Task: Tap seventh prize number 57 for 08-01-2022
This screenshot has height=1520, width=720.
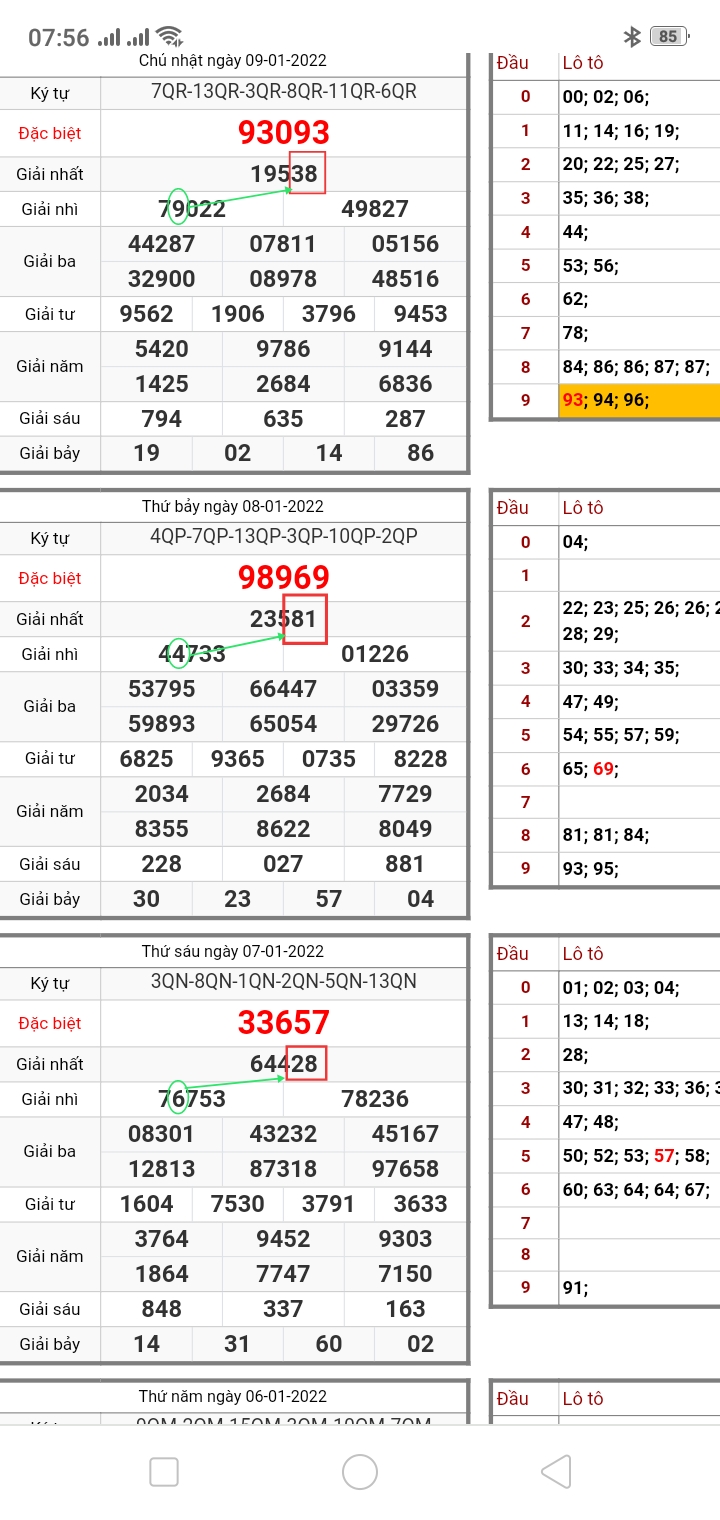Action: [x=329, y=898]
